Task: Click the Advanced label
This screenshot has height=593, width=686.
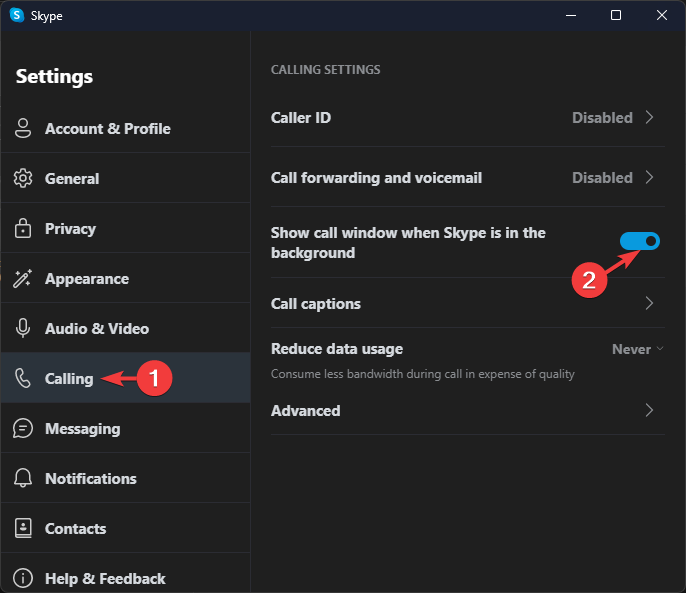Action: [x=306, y=411]
